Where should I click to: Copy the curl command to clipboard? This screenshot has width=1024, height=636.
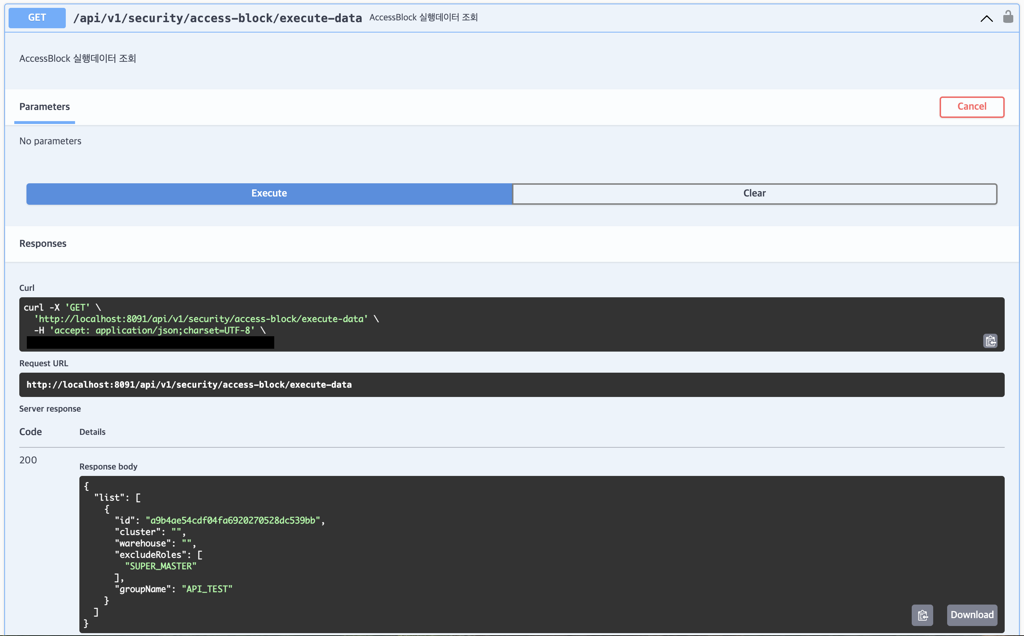[x=990, y=341]
